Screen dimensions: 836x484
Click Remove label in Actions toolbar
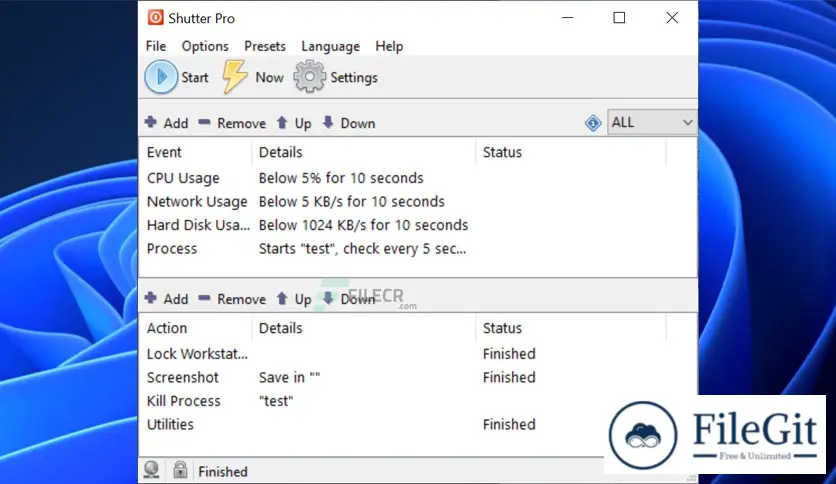[x=242, y=300]
